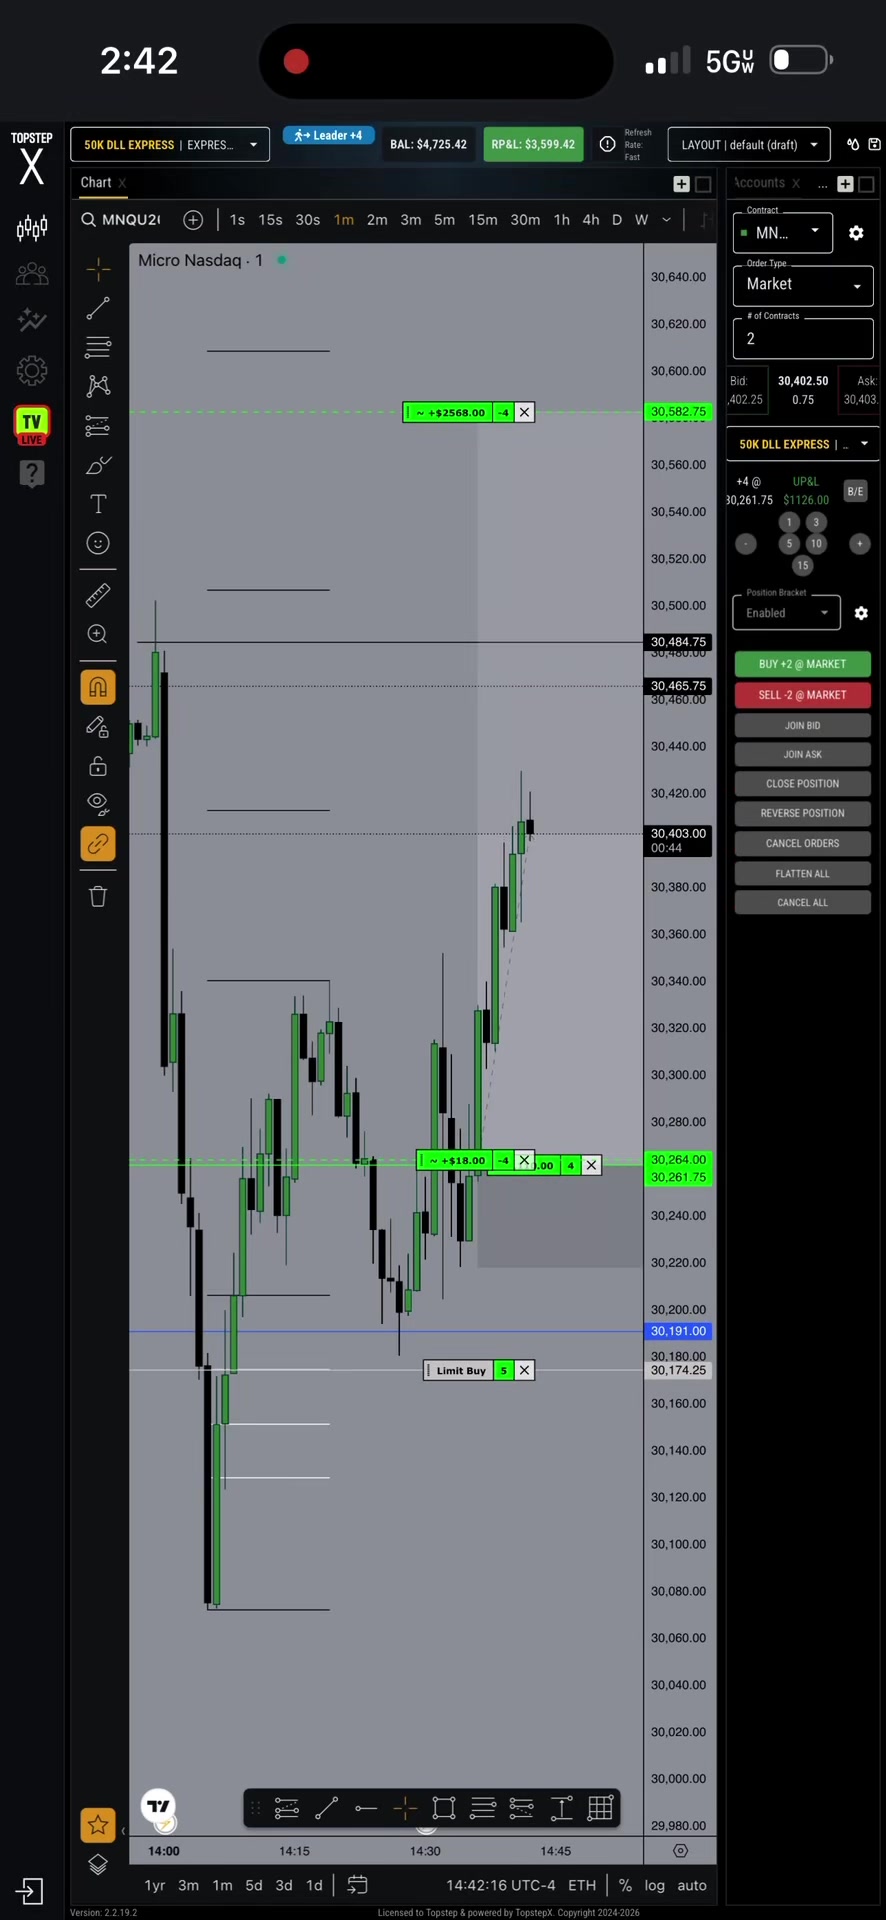
Task: Increase contracts with the plus button
Action: [860, 544]
